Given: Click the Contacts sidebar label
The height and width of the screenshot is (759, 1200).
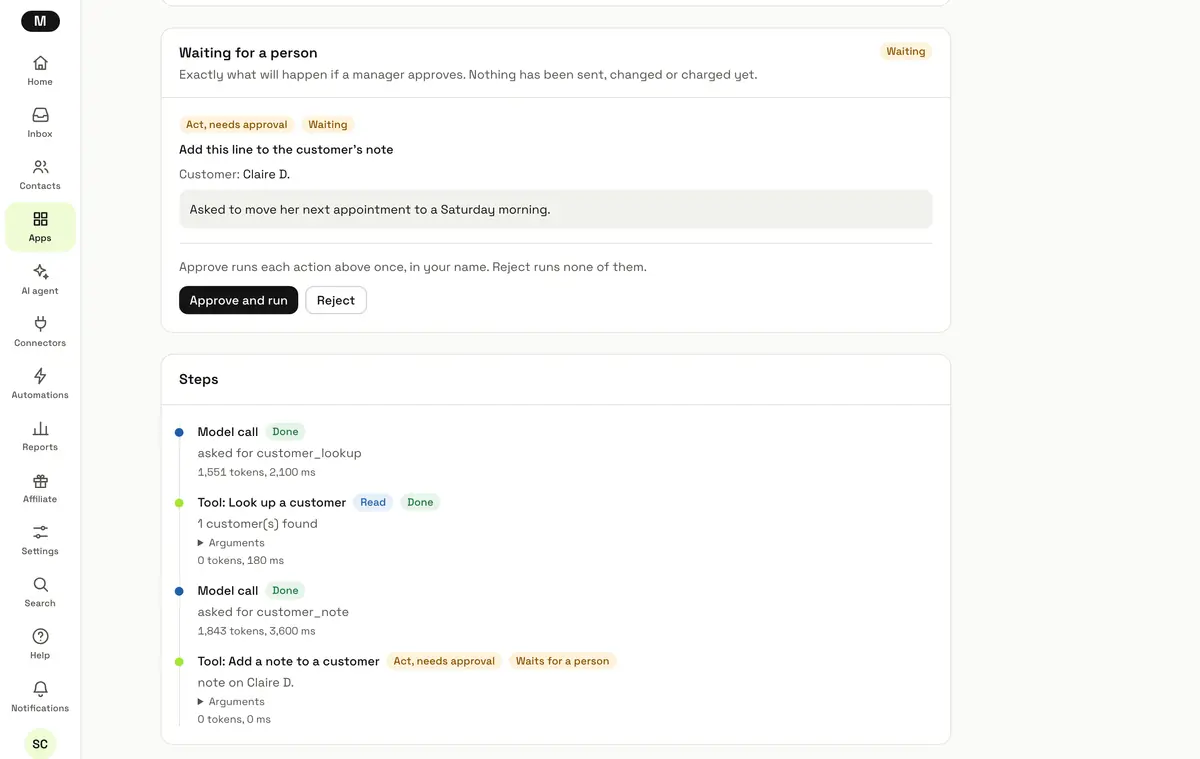Looking at the screenshot, I should [x=40, y=186].
